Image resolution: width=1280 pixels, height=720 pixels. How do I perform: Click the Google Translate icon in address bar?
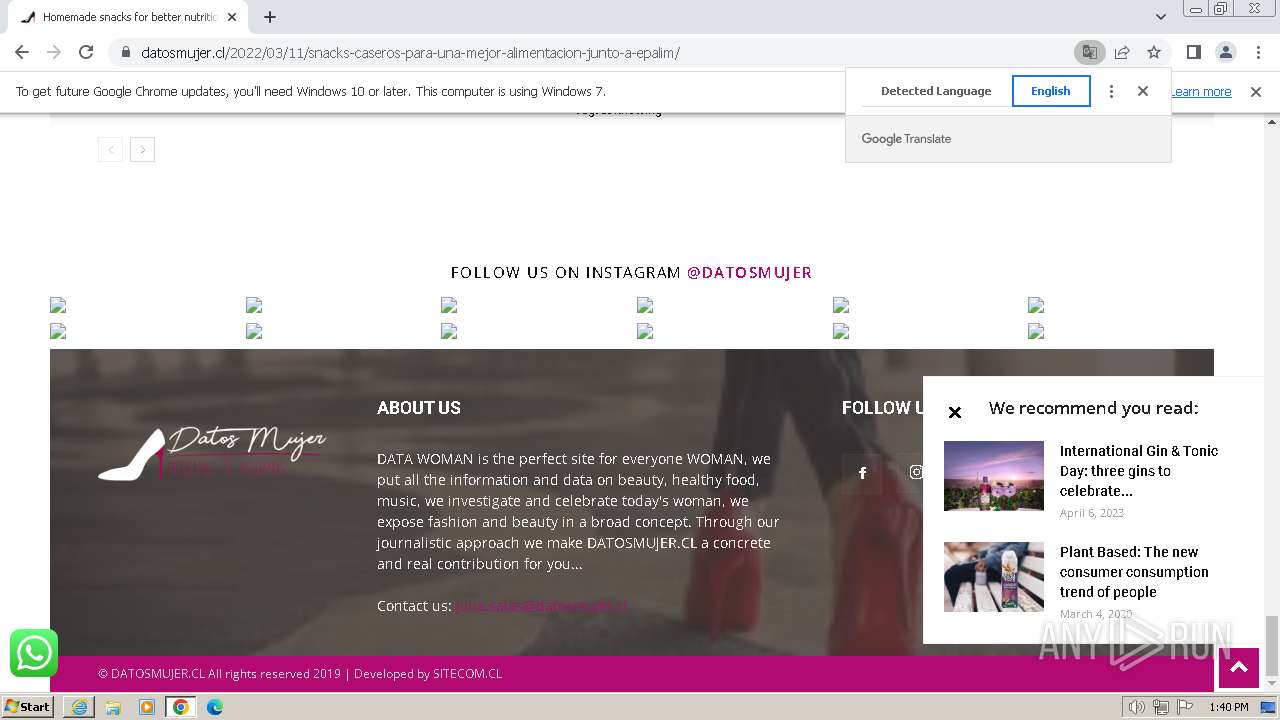(x=1090, y=52)
